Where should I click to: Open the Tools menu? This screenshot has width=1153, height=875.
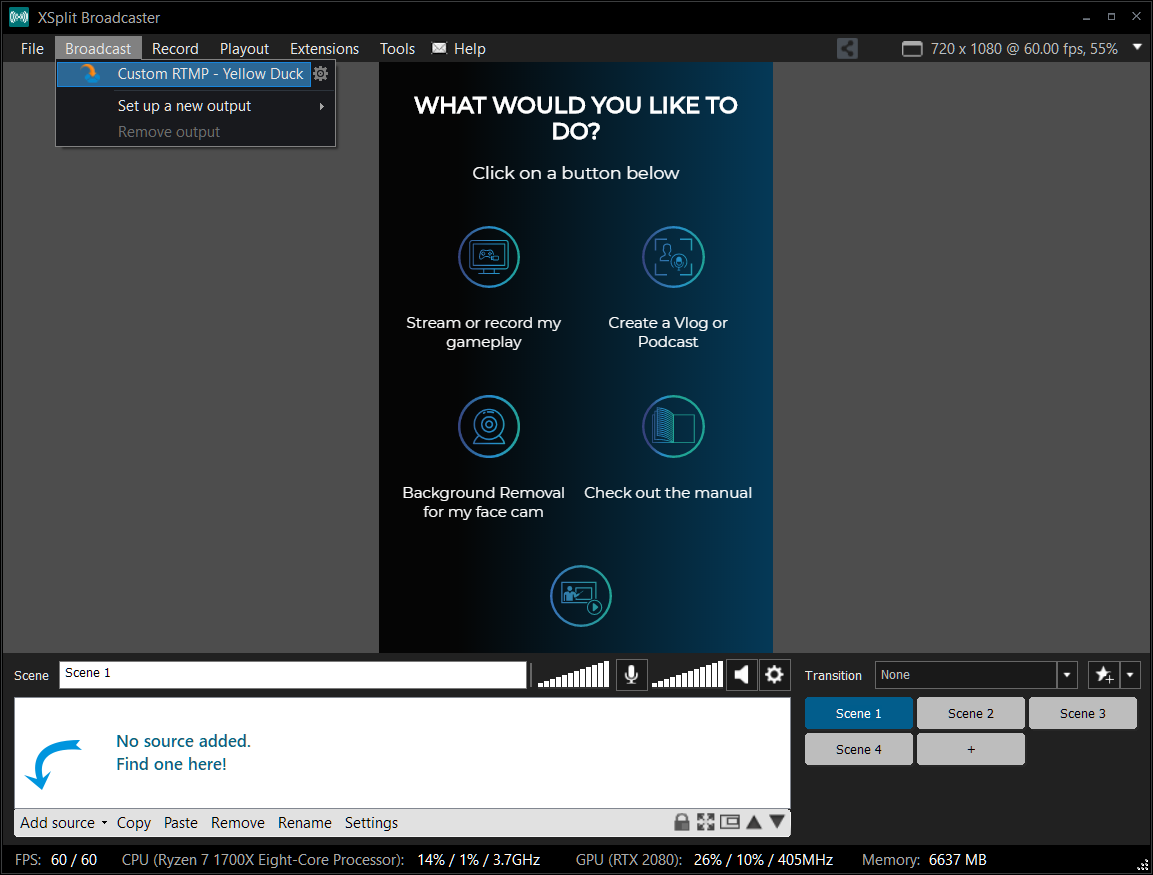[397, 49]
